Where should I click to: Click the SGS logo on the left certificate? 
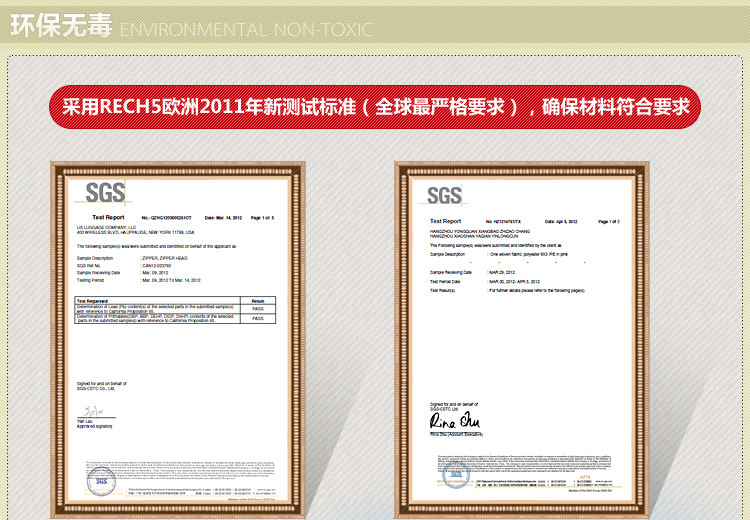click(x=106, y=193)
